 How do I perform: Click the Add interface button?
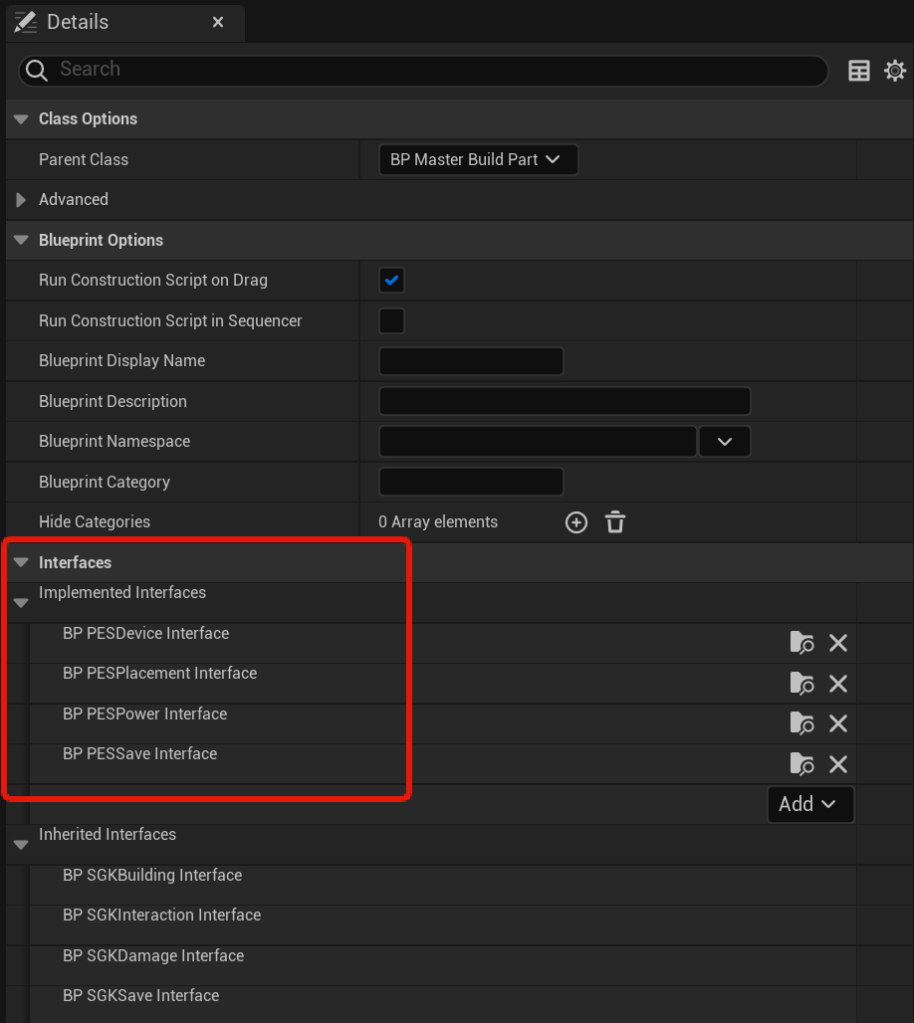point(810,804)
